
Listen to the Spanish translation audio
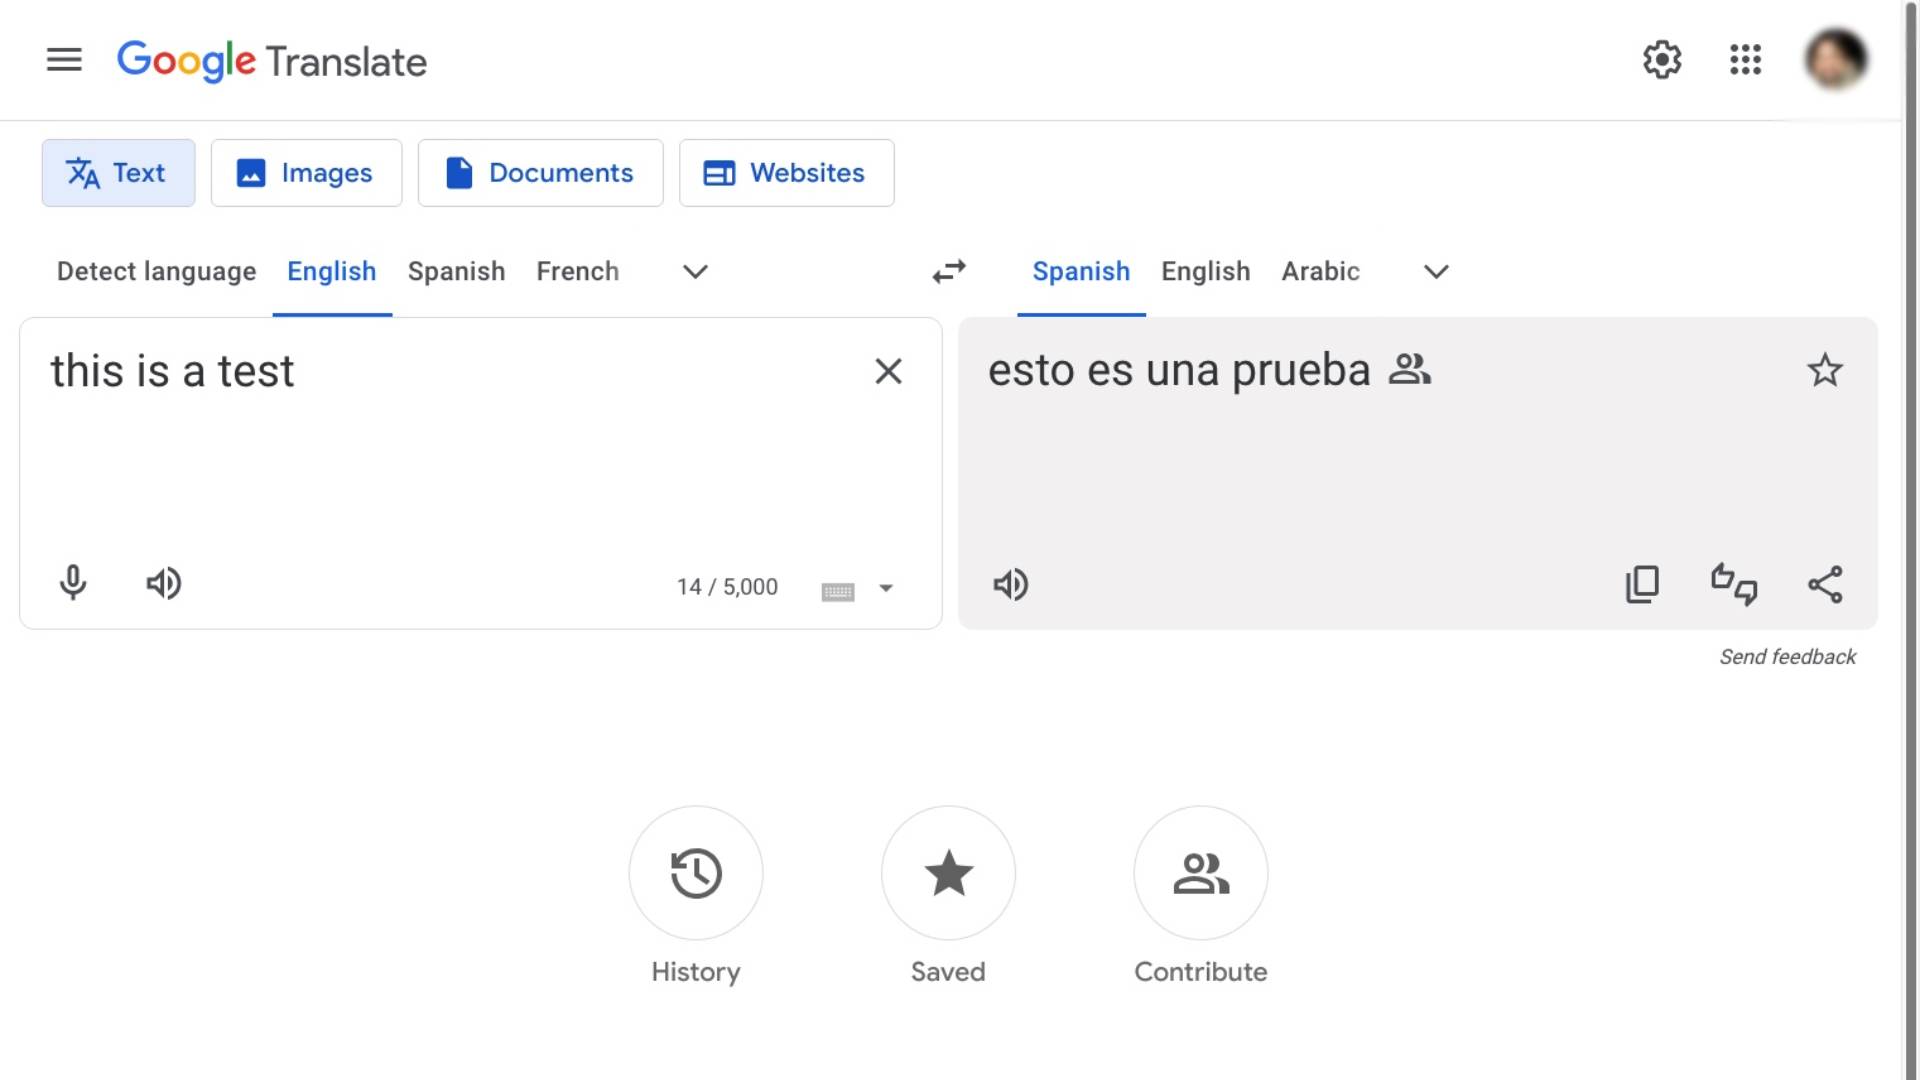click(x=1010, y=585)
